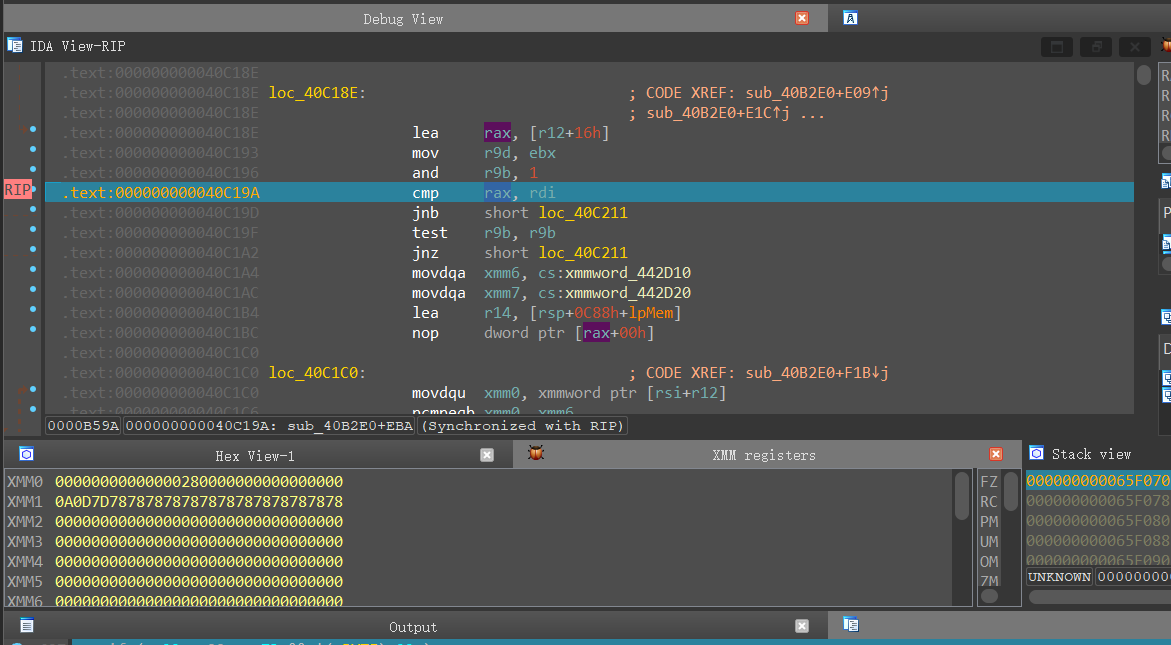Click the FZ flag
This screenshot has height=645, width=1171.
click(x=989, y=482)
